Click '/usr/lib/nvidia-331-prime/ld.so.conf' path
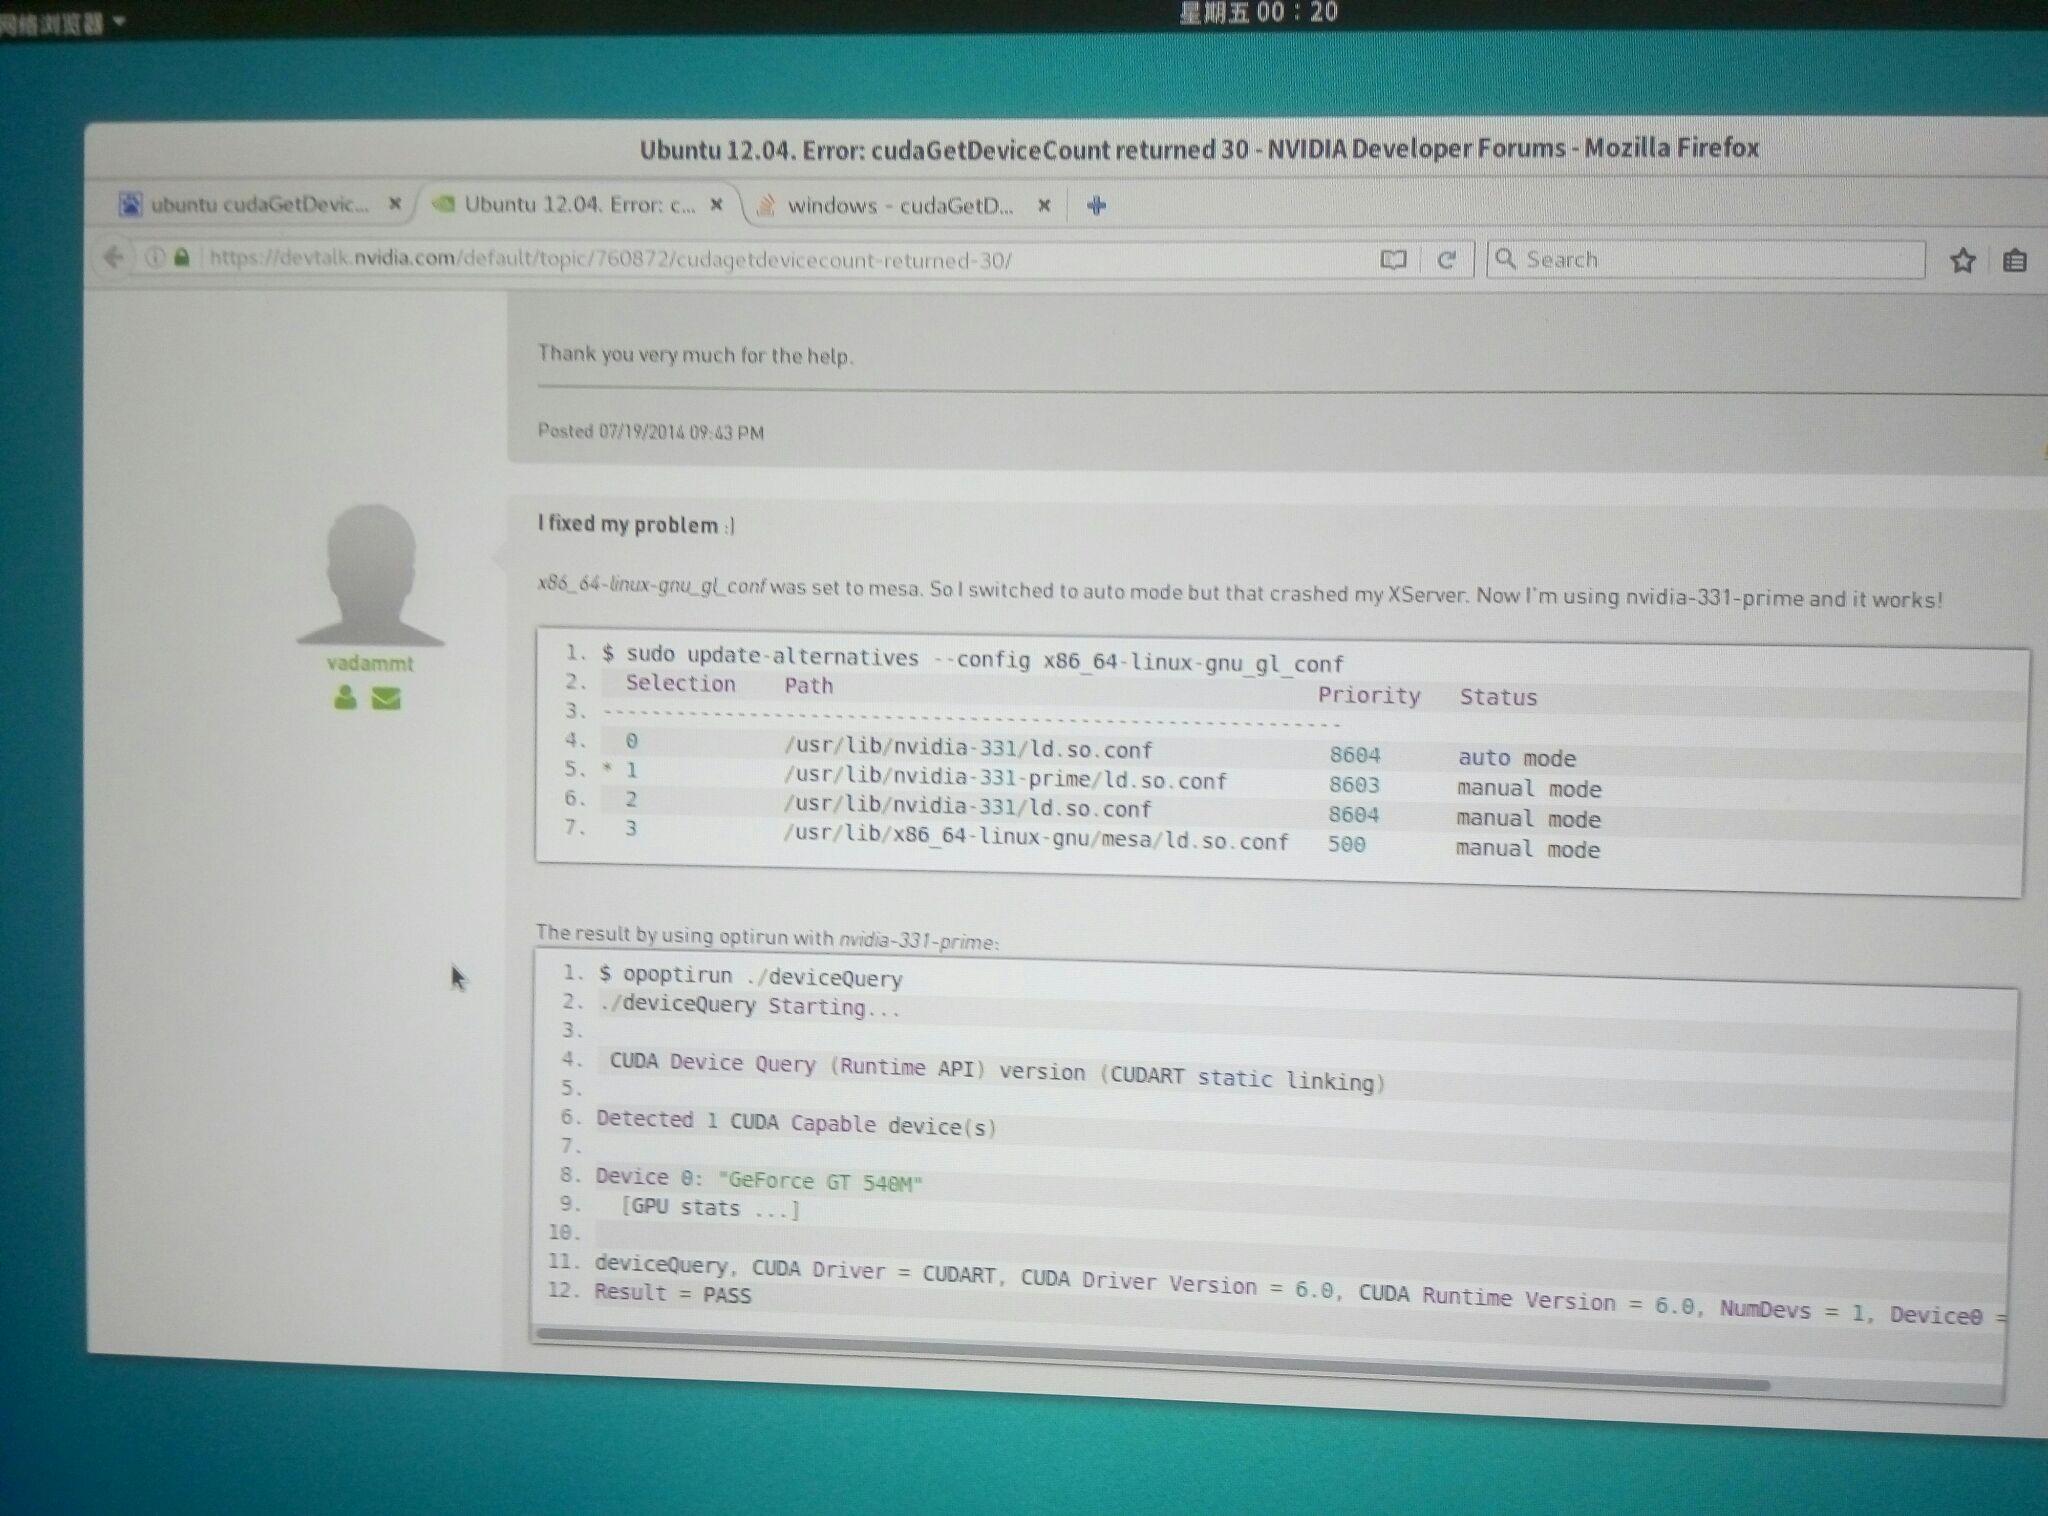Viewport: 2048px width, 1516px height. click(x=1005, y=778)
